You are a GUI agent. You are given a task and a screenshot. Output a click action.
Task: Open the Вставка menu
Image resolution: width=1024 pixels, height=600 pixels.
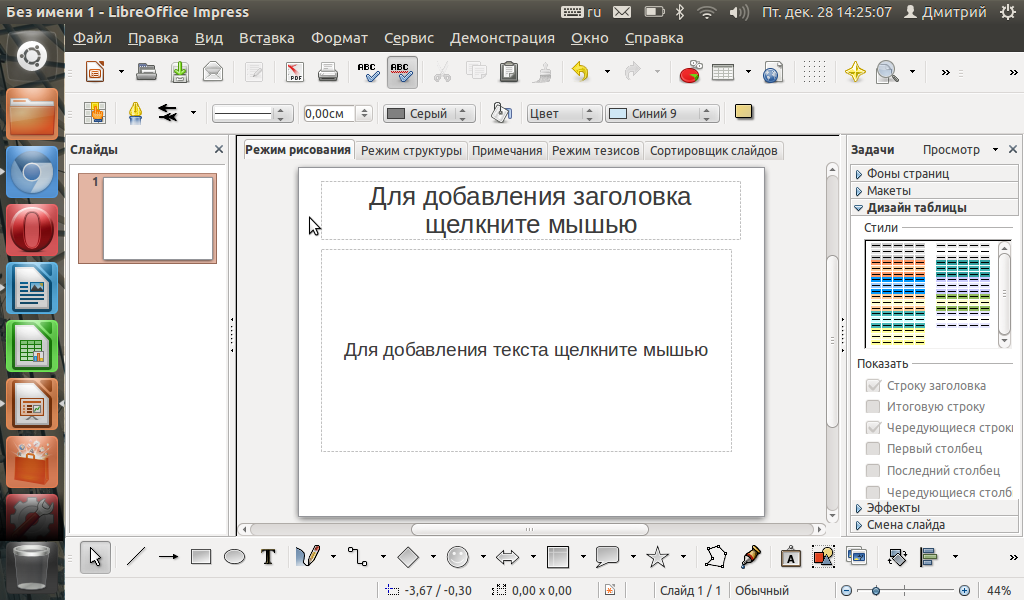click(266, 38)
